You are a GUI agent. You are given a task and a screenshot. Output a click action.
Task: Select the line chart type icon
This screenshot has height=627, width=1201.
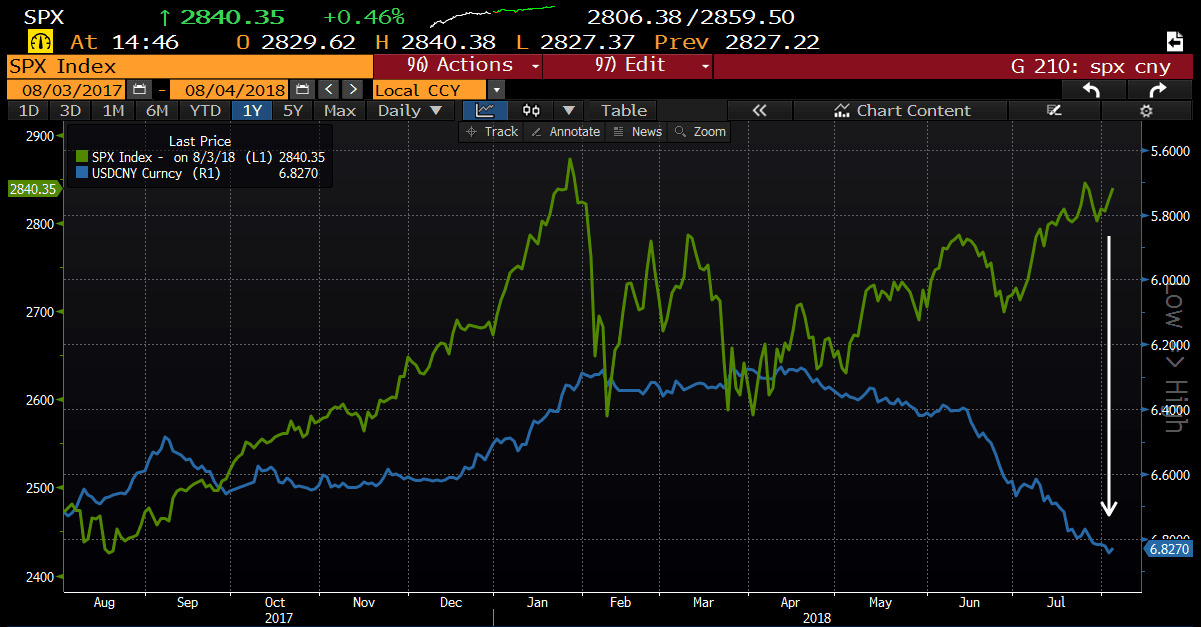coord(485,111)
